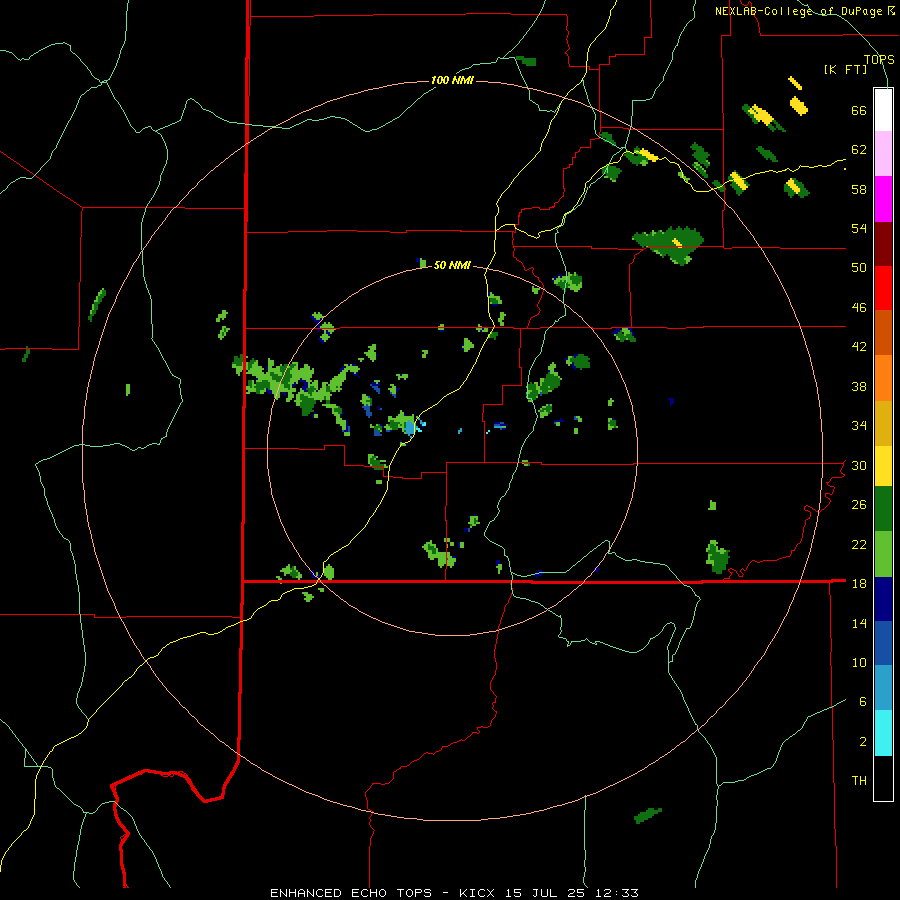Click the dark green legend swatch

click(883, 509)
